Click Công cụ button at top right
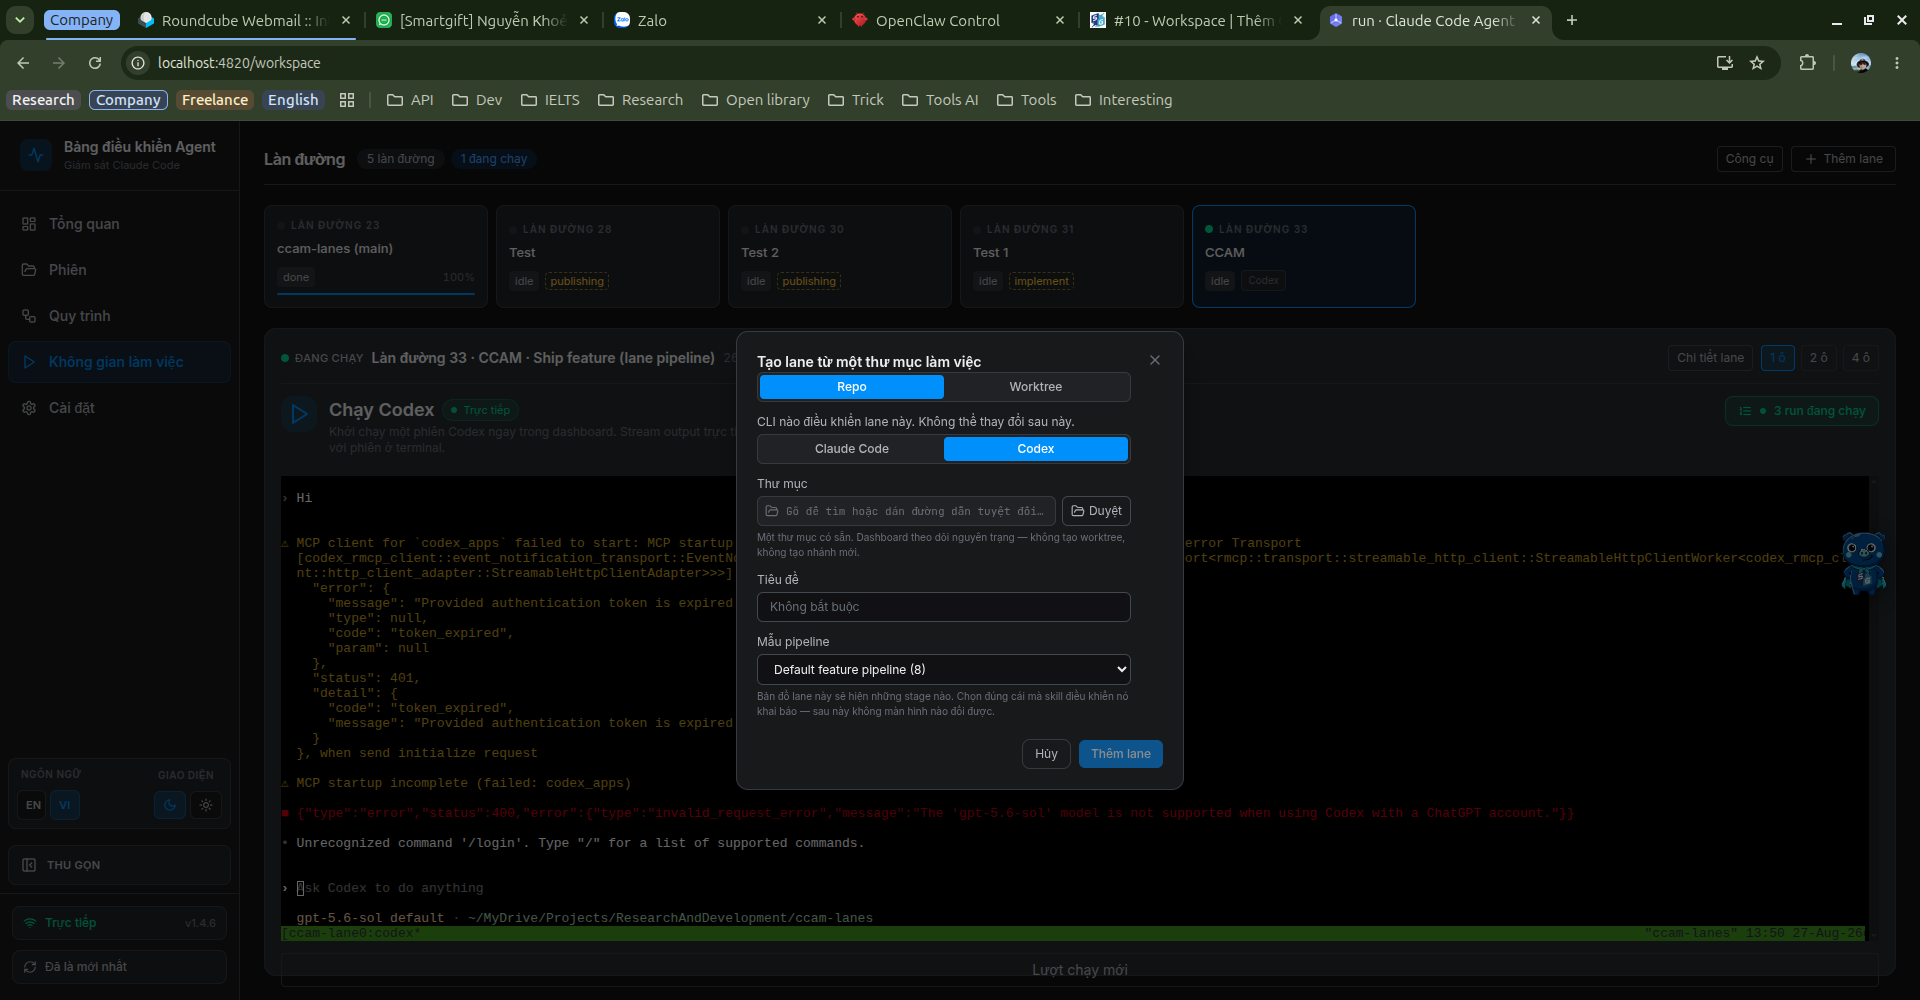 [x=1749, y=159]
